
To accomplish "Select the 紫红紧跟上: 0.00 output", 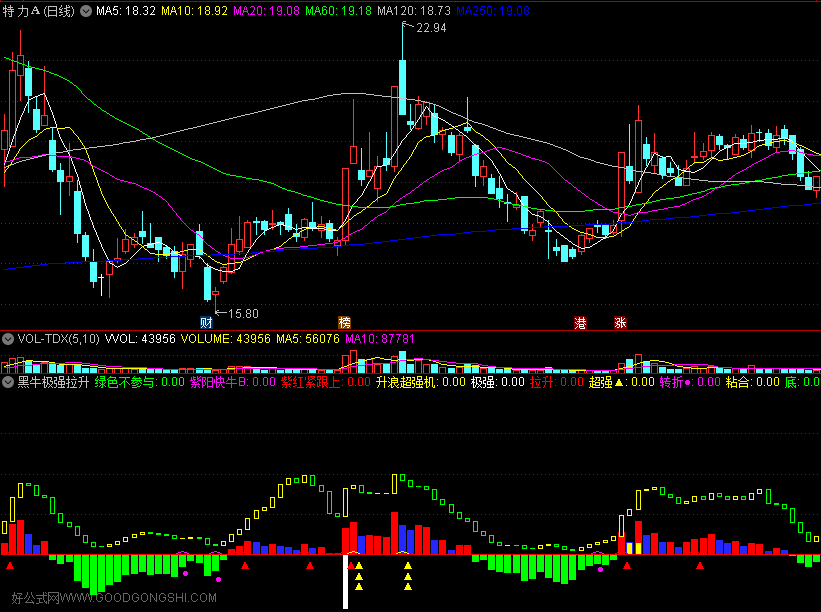I will click(326, 382).
